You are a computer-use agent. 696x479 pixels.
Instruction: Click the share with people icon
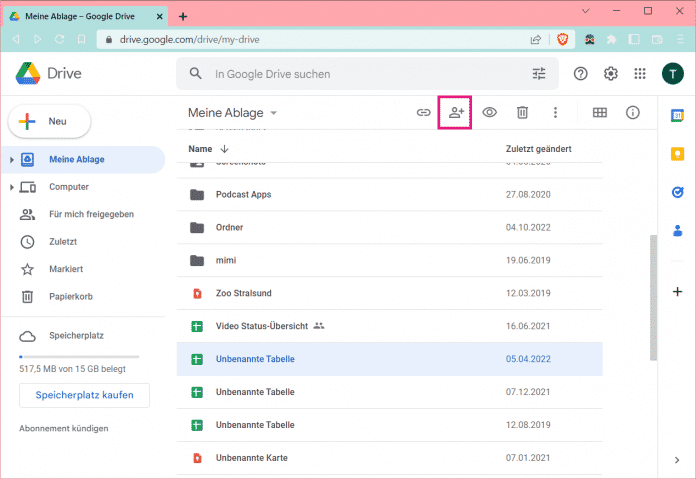pyautogui.click(x=455, y=113)
